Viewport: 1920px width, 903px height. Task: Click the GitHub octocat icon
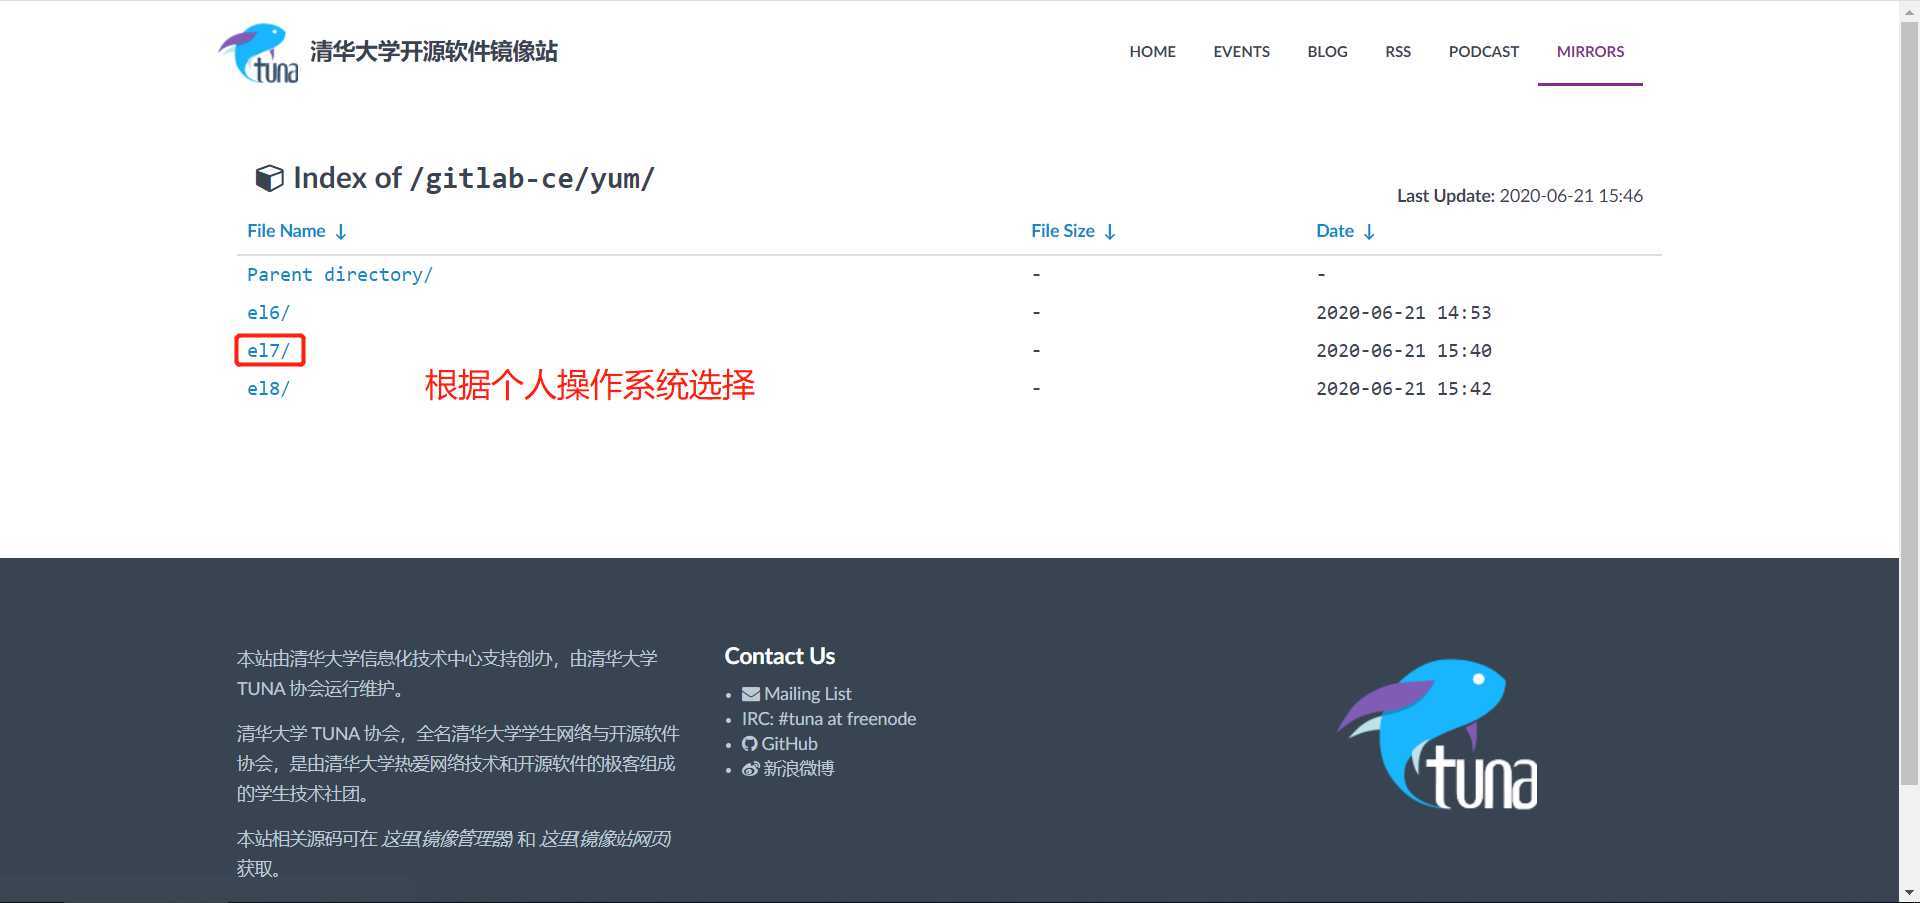point(750,744)
